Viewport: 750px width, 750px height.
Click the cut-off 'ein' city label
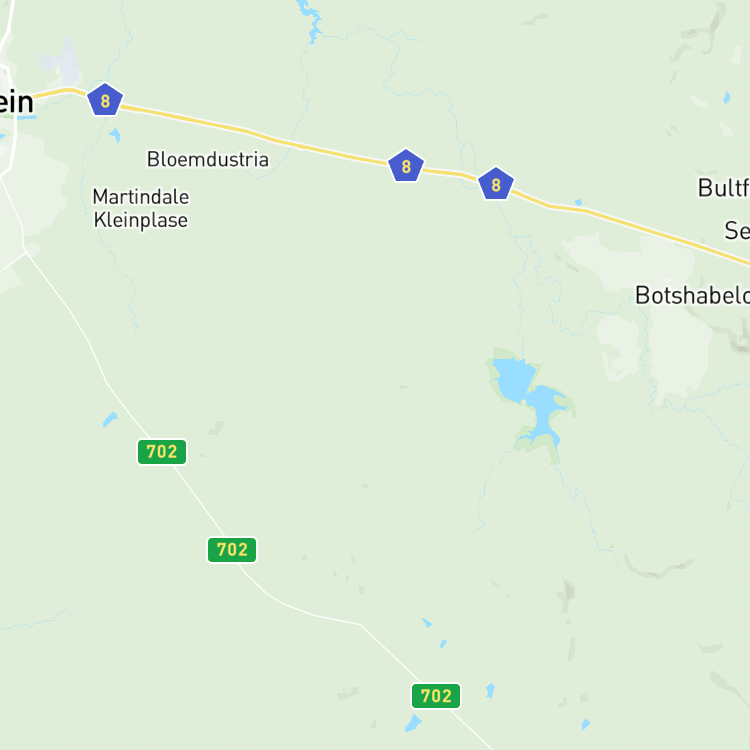(17, 102)
